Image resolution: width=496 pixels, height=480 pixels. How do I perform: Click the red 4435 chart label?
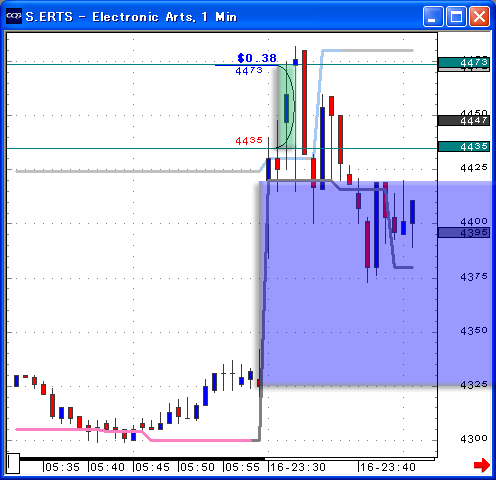tap(249, 141)
